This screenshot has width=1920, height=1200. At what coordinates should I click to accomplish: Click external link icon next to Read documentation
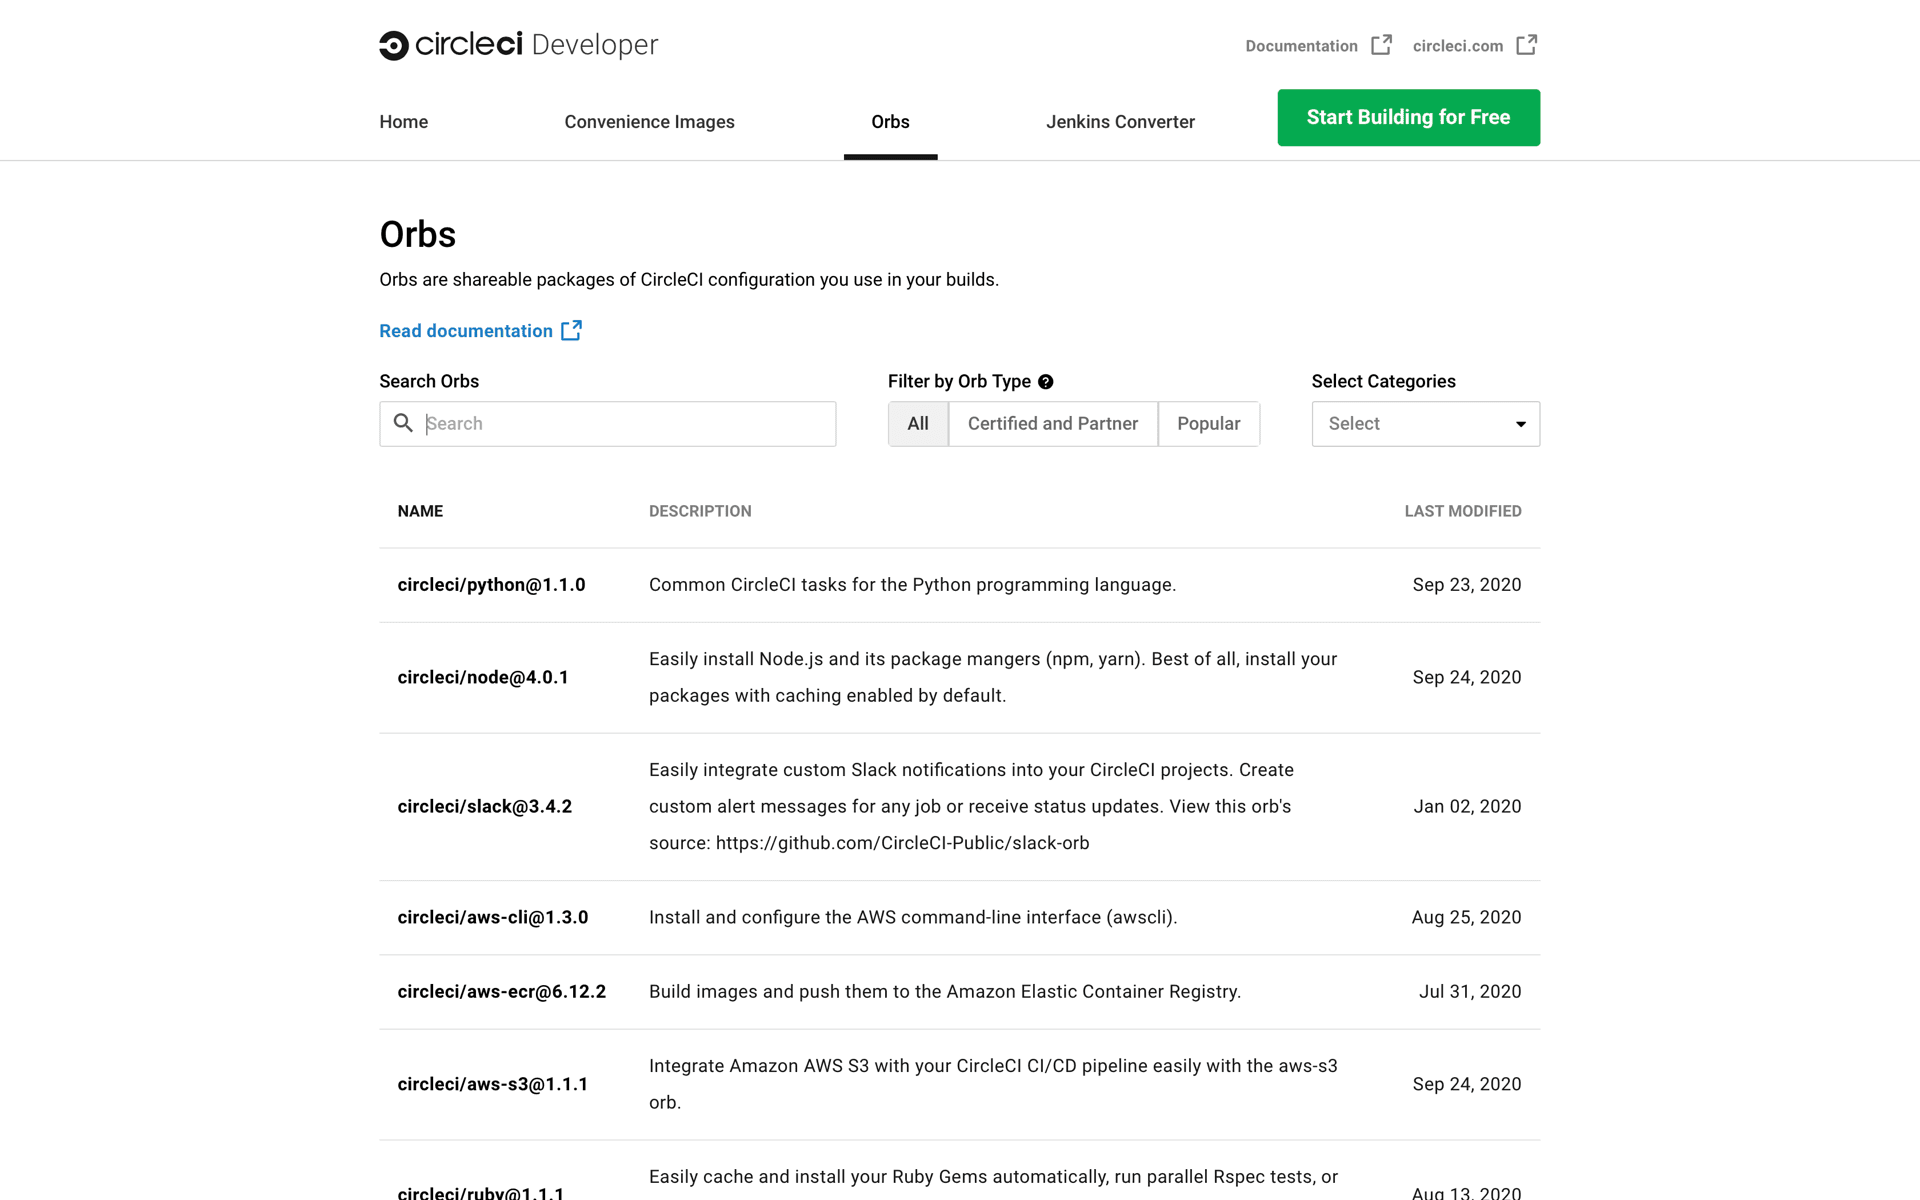point(571,331)
